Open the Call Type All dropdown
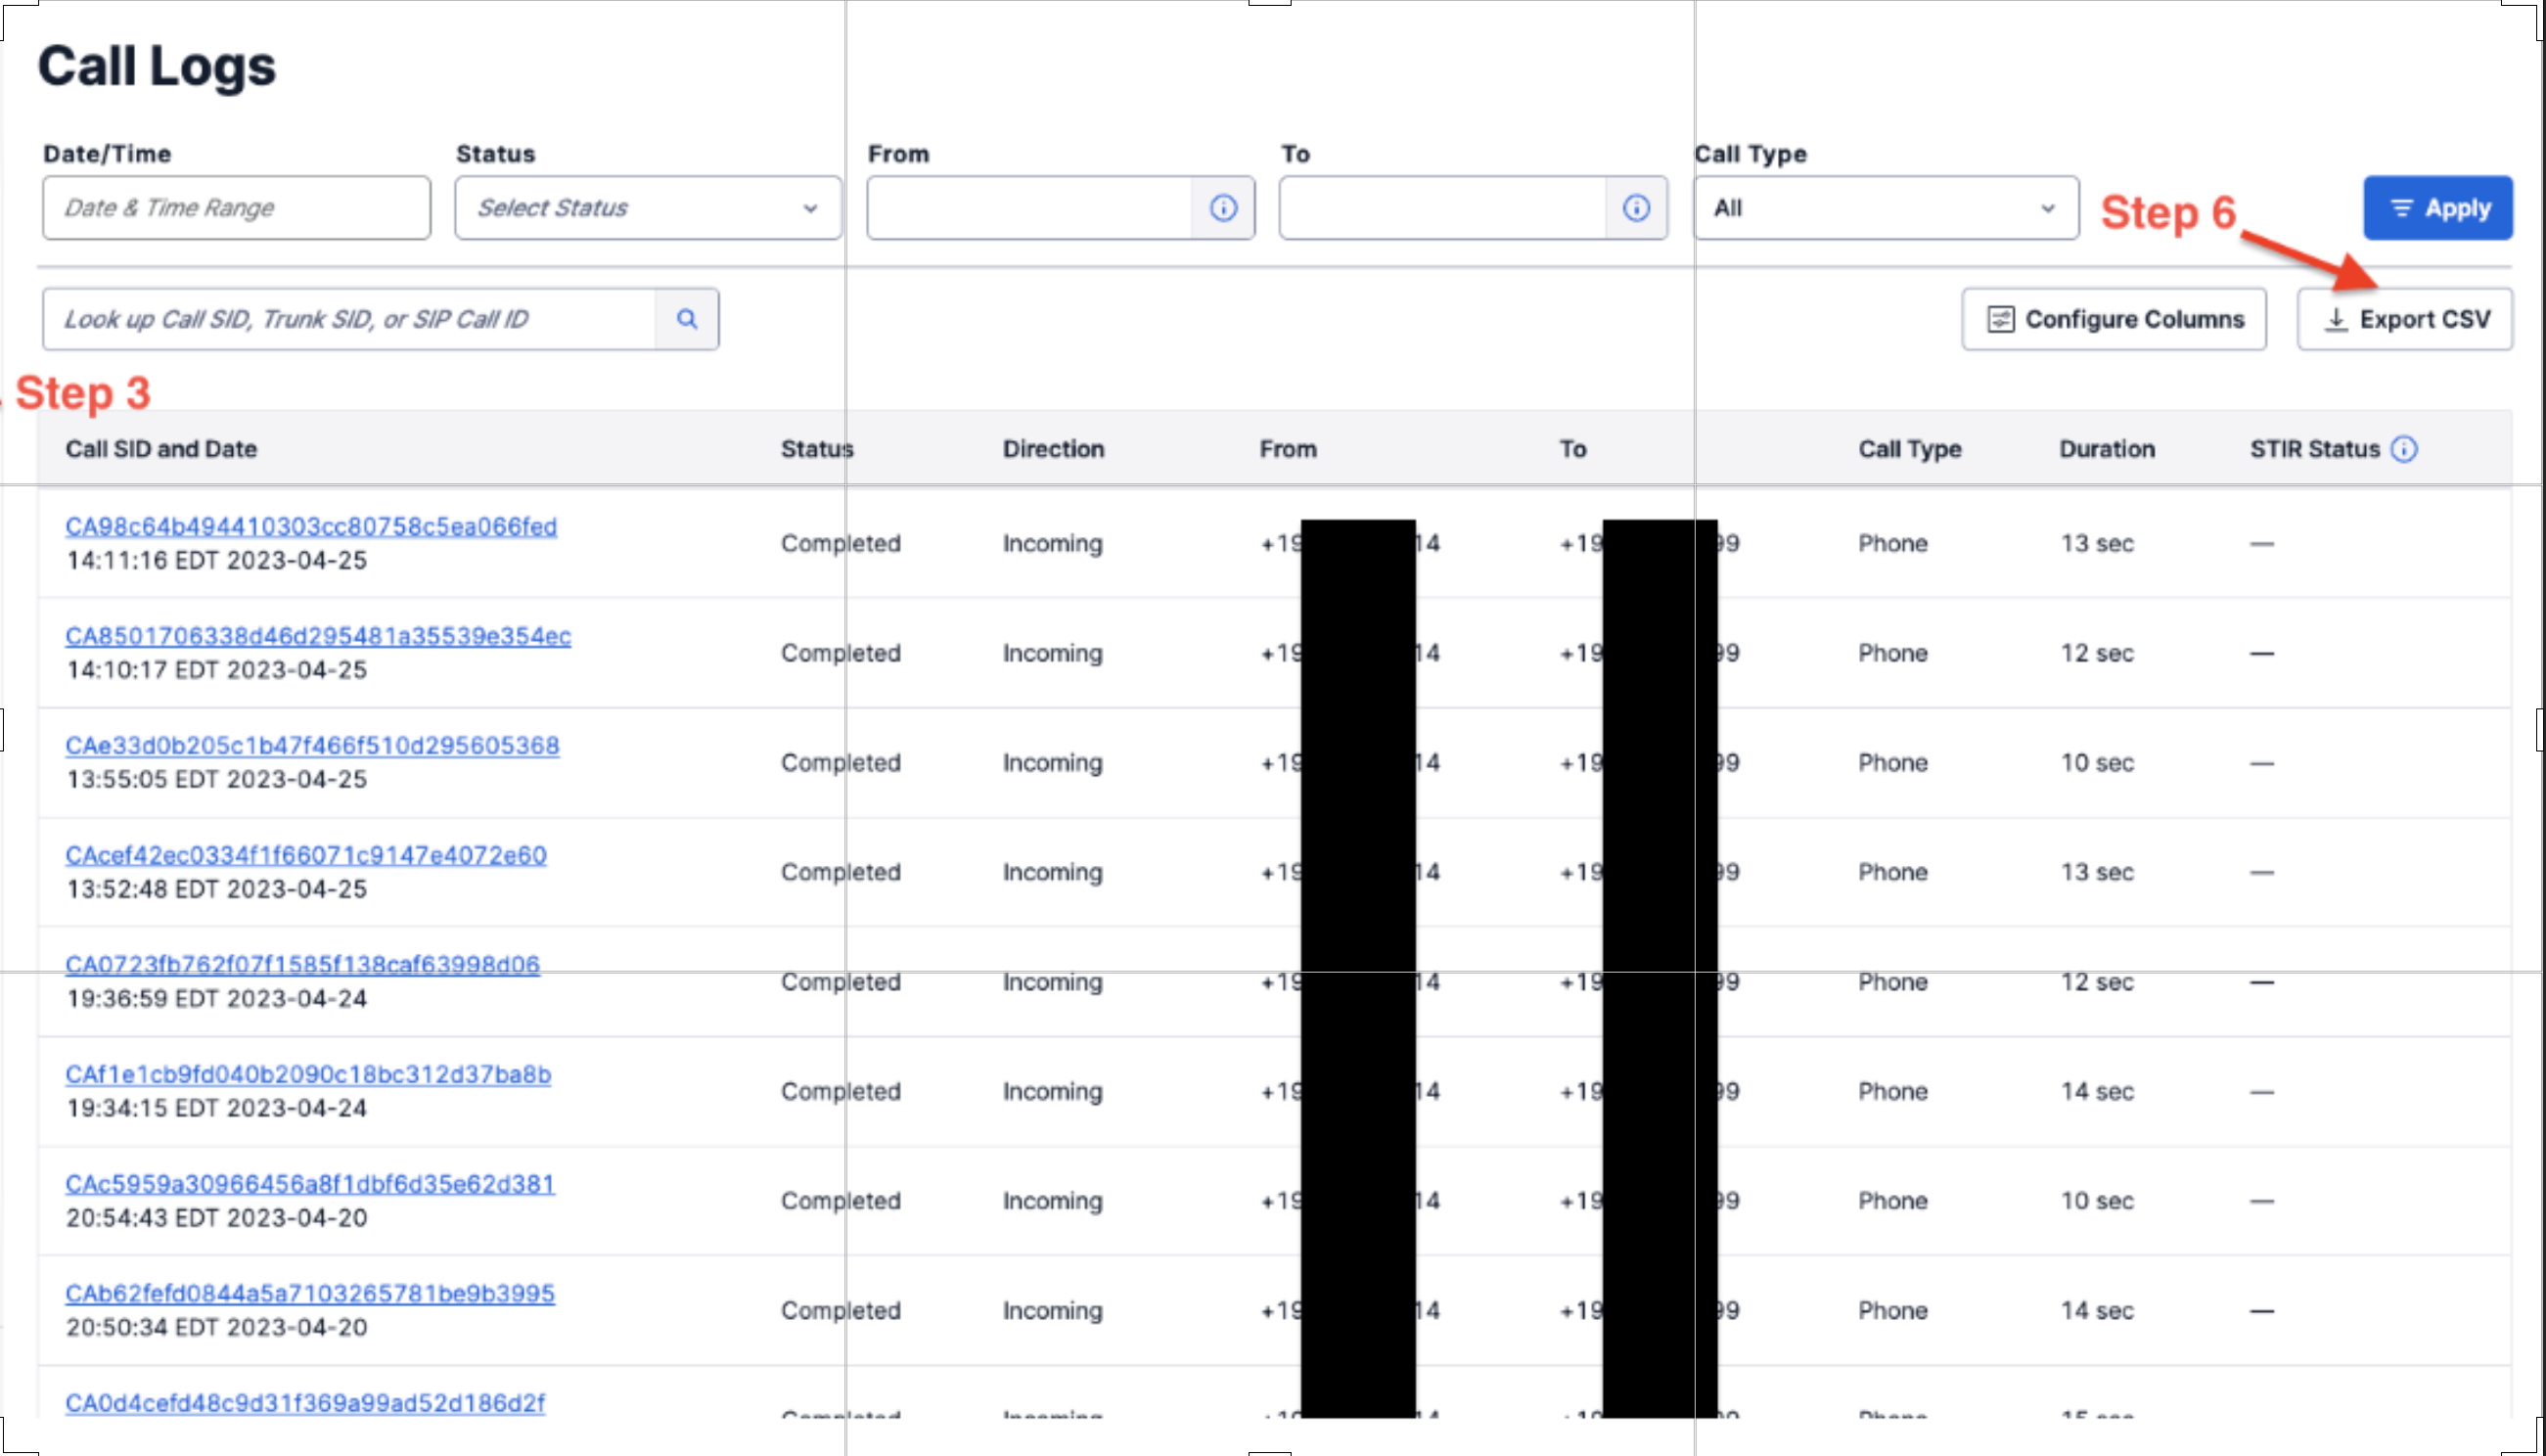 click(x=1886, y=208)
